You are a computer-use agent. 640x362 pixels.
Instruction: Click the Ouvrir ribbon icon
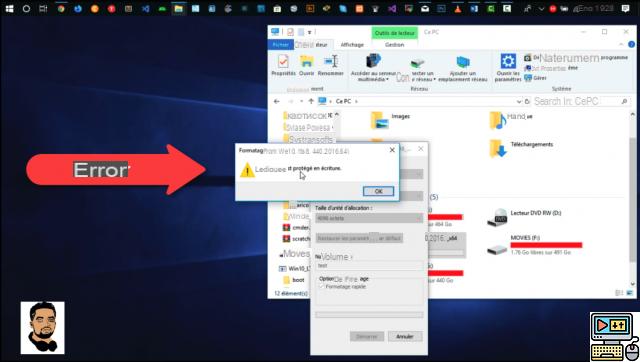click(307, 65)
